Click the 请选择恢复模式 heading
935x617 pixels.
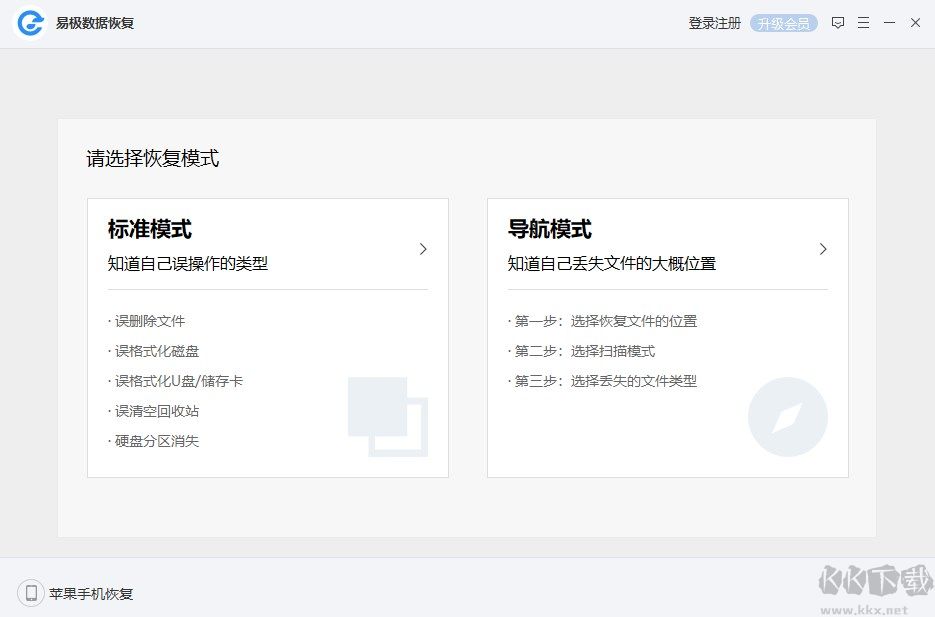point(153,159)
